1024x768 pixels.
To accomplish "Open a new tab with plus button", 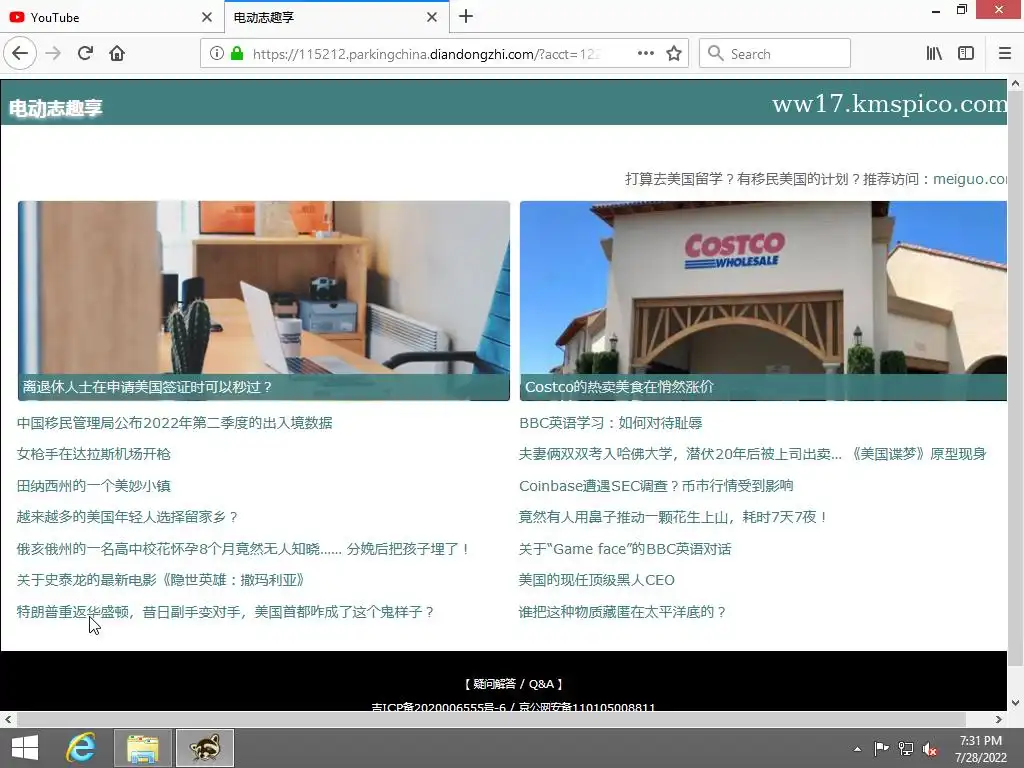I will [x=466, y=16].
